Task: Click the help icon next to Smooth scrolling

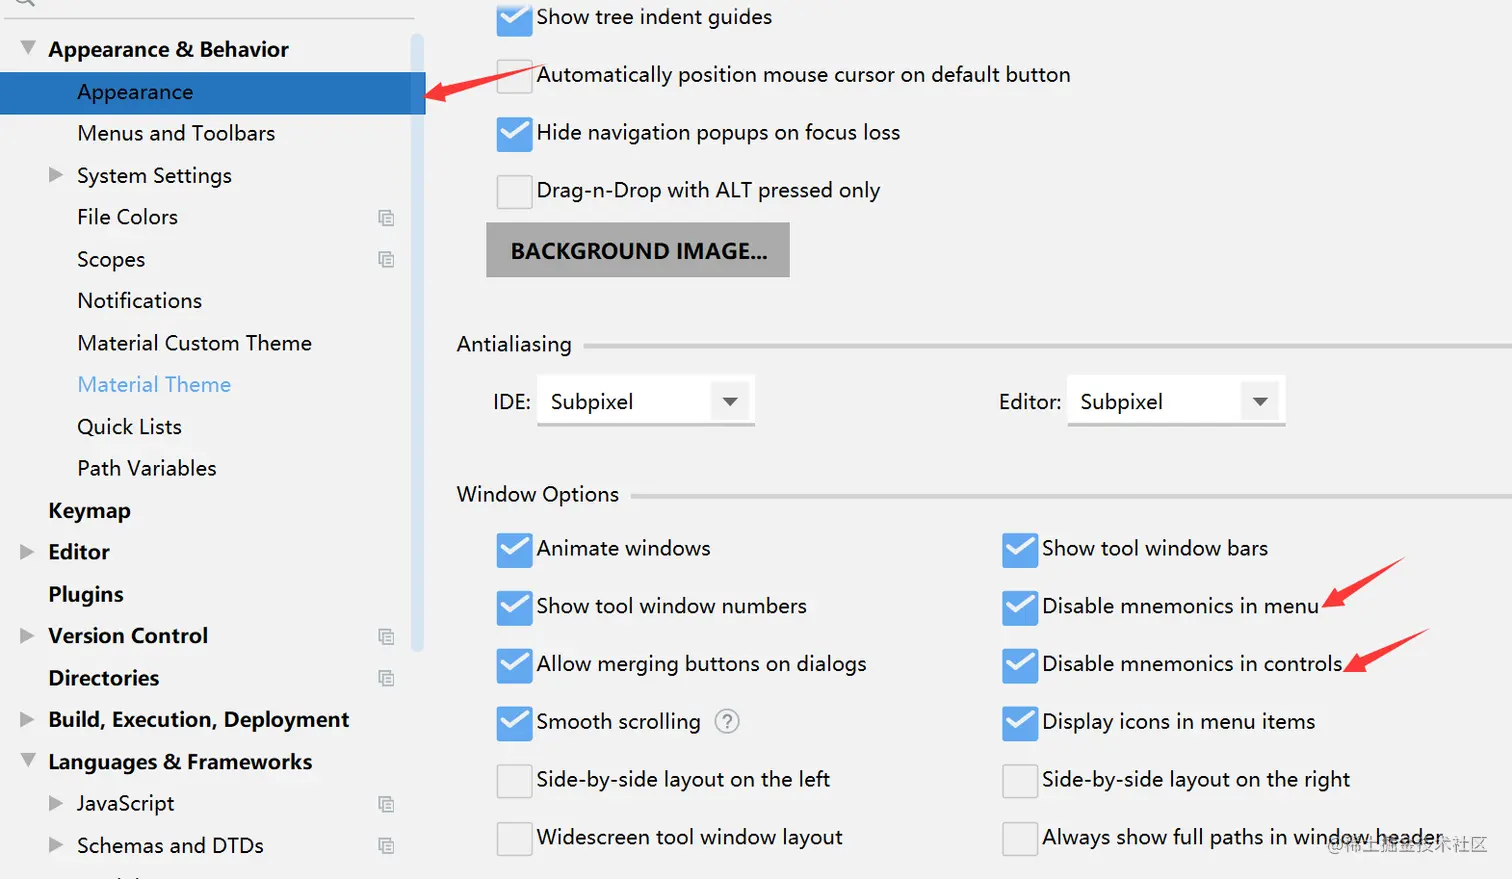Action: tap(727, 721)
